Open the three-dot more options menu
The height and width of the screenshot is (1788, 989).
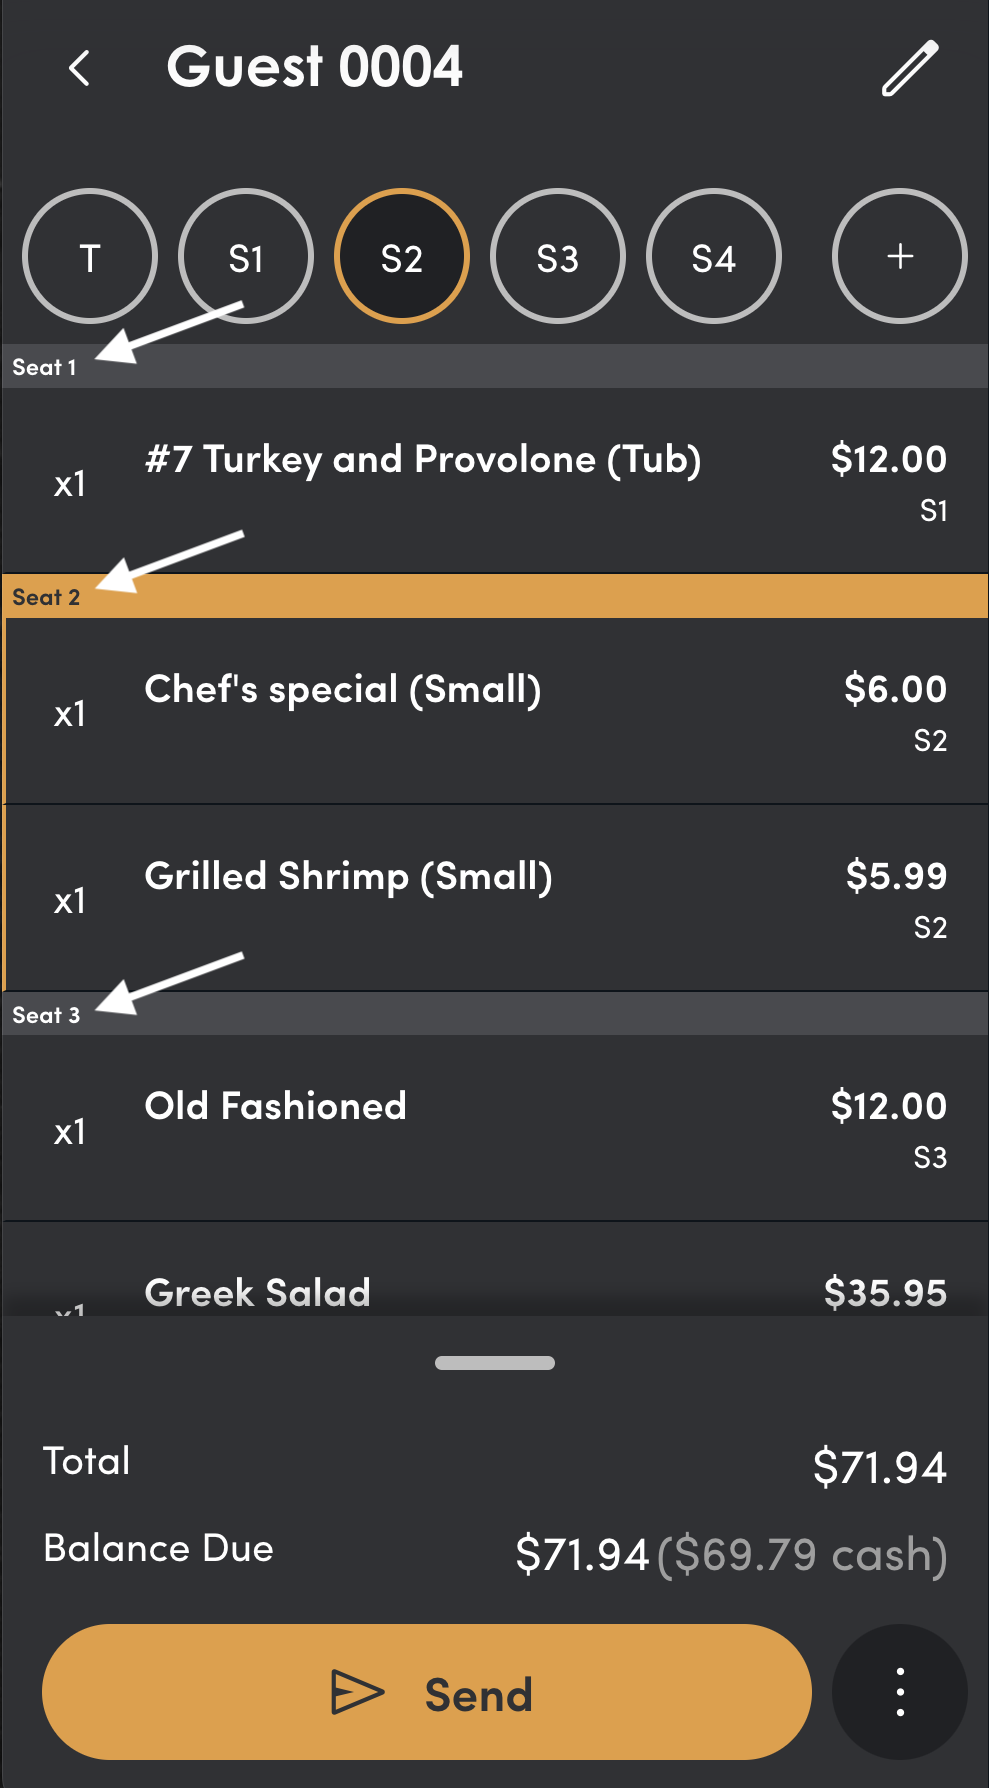point(900,1692)
